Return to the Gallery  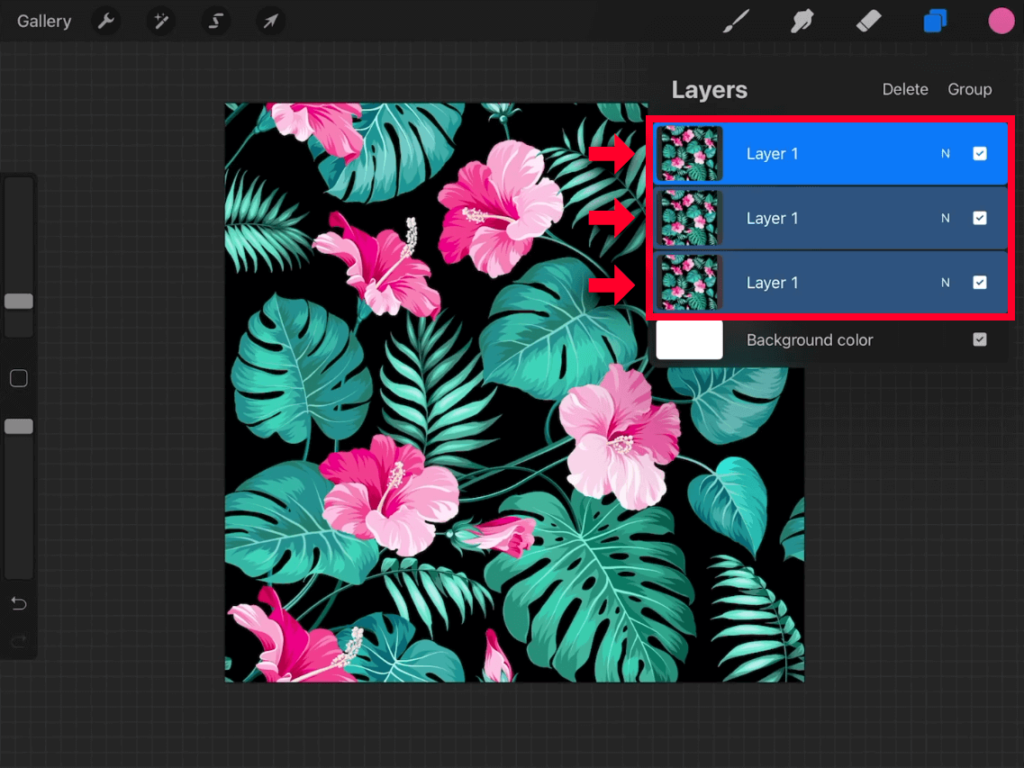(43, 20)
